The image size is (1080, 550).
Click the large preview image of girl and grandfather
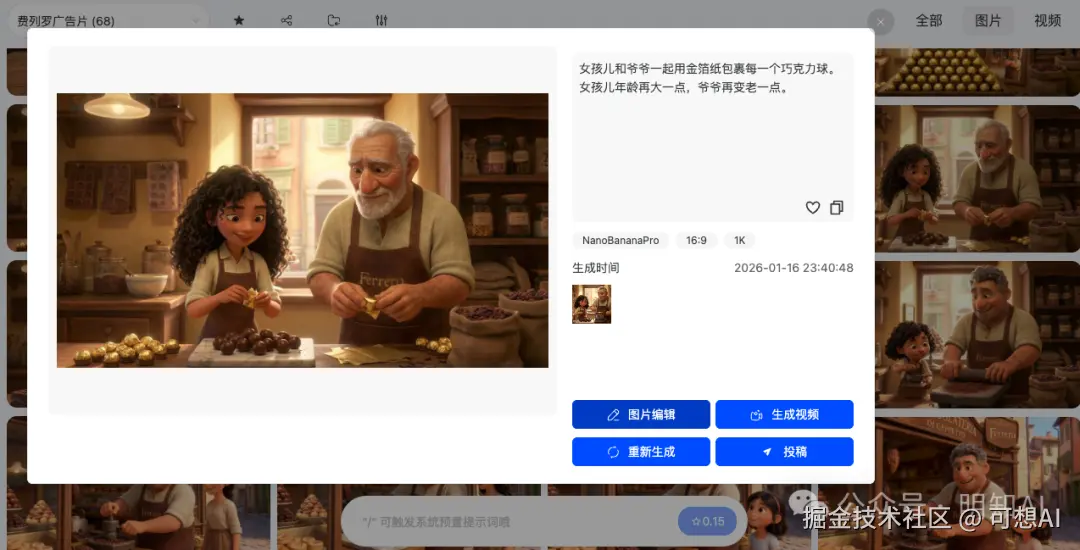(302, 230)
